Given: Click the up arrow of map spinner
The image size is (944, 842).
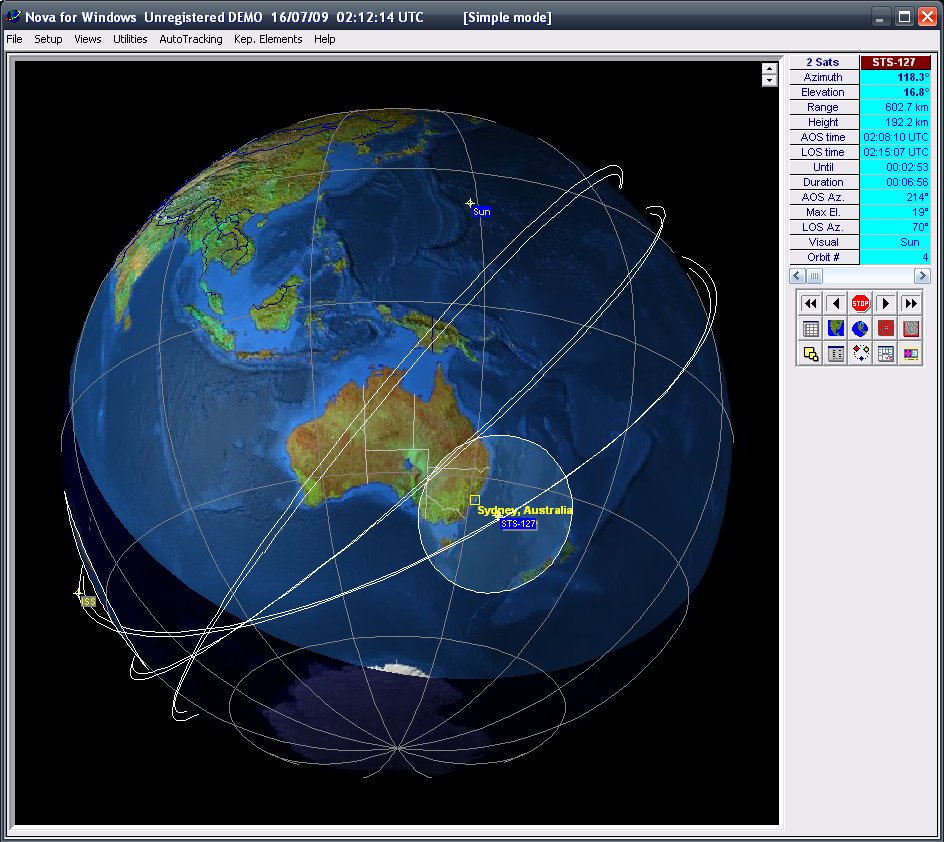Looking at the screenshot, I should tap(769, 69).
